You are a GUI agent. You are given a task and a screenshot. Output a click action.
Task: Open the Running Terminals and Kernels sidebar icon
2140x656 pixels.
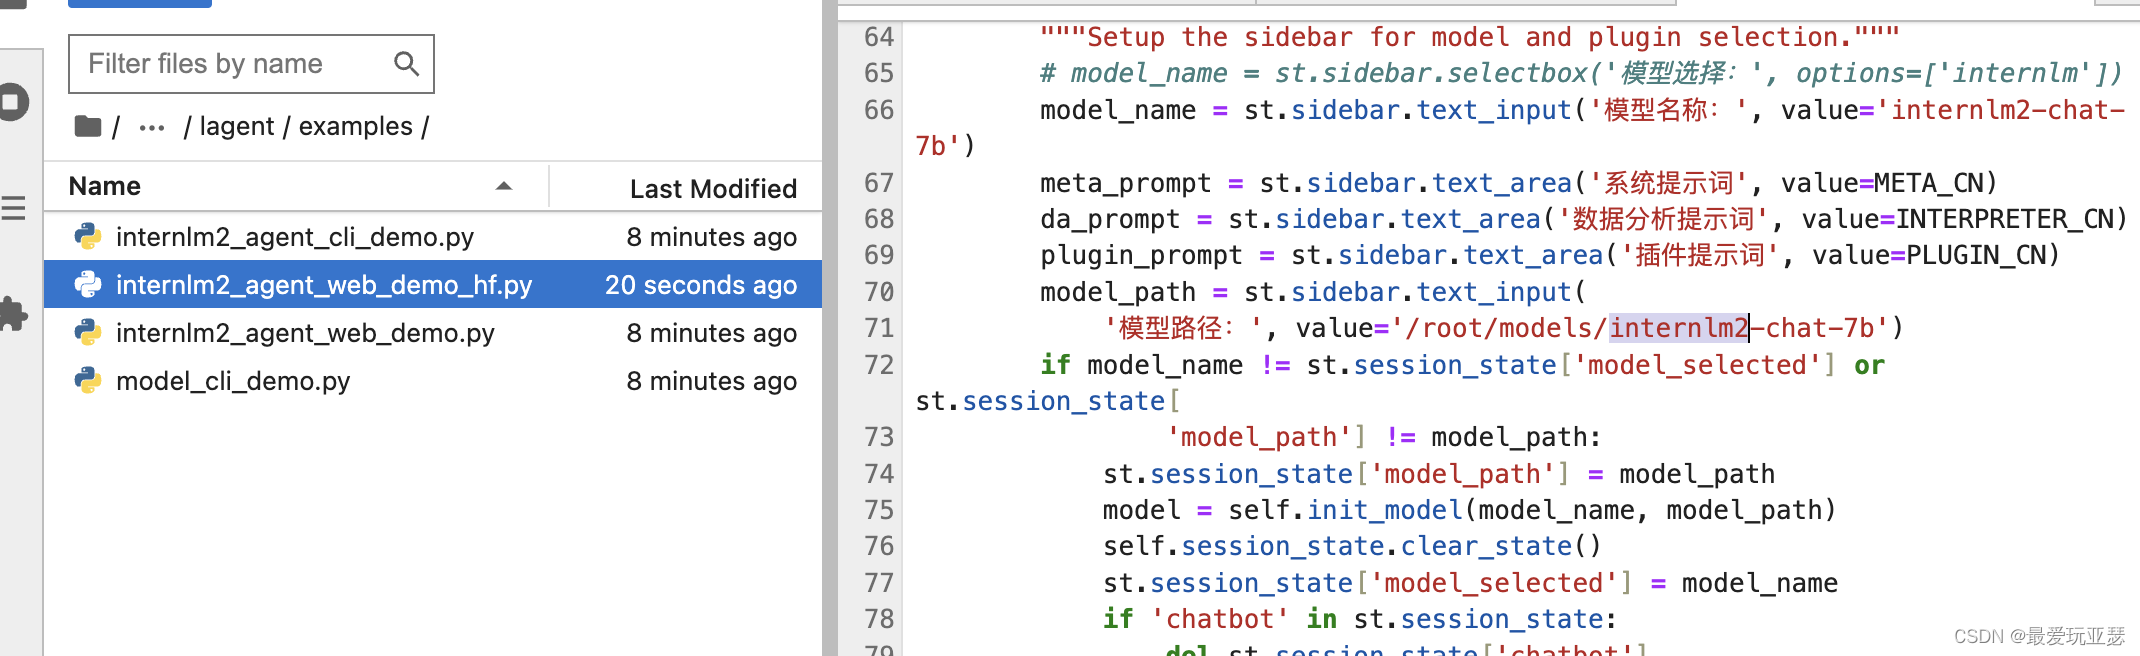pyautogui.click(x=13, y=102)
